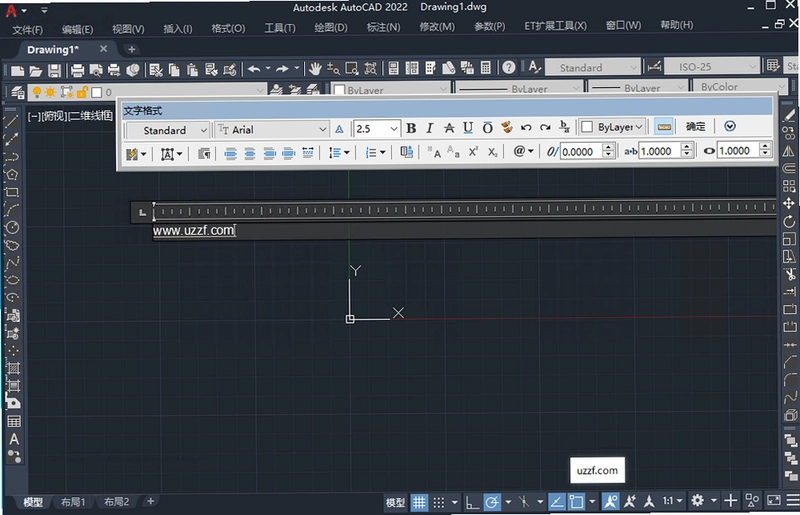
Task: Click width factor 1.0000 field
Action: click(737, 151)
